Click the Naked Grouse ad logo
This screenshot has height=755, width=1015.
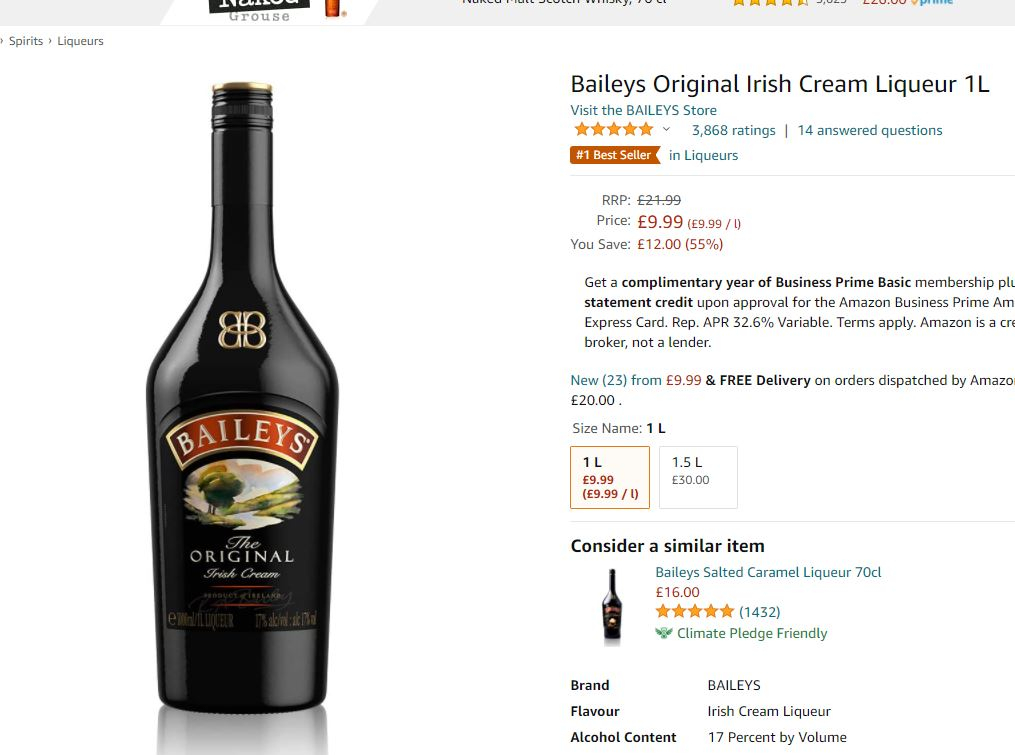click(259, 9)
